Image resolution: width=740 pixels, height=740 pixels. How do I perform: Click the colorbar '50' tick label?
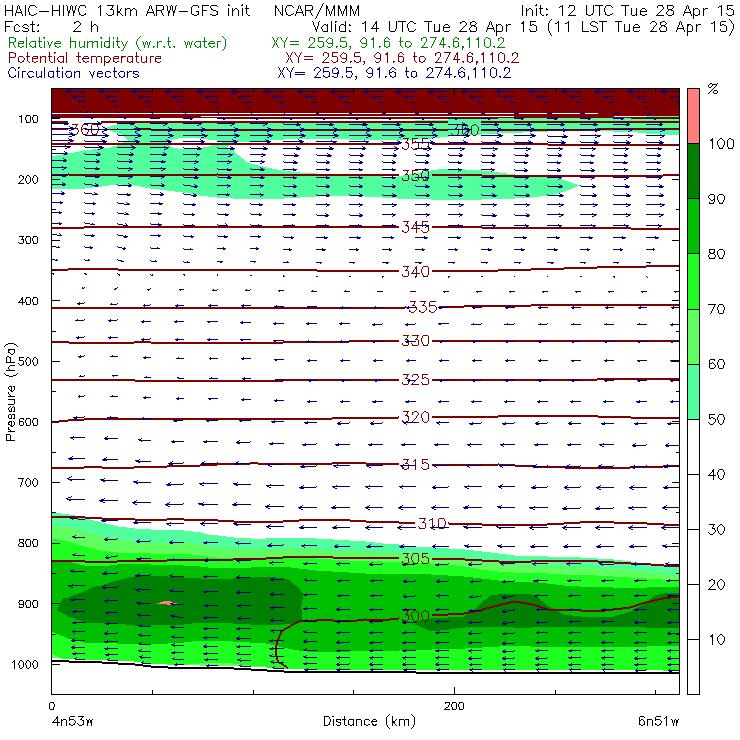[716, 419]
